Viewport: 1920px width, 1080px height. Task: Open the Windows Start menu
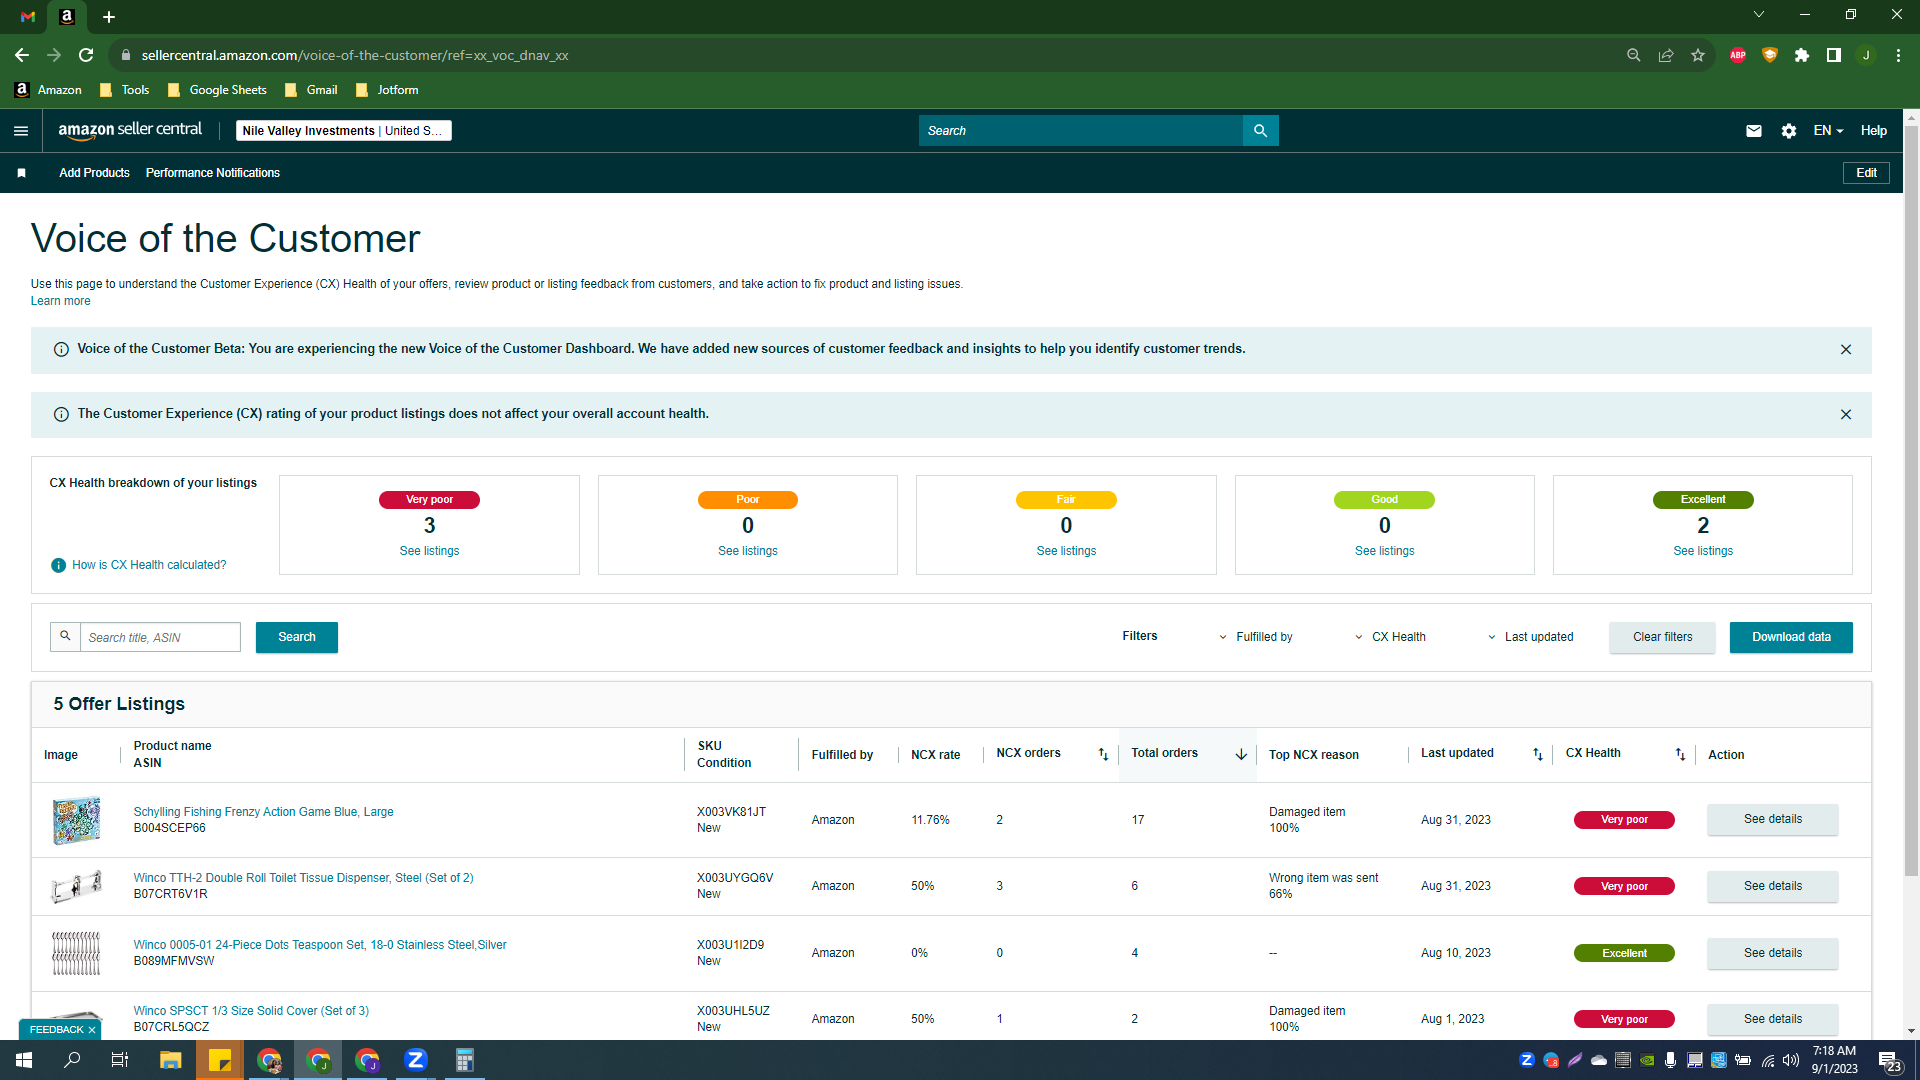pyautogui.click(x=24, y=1060)
